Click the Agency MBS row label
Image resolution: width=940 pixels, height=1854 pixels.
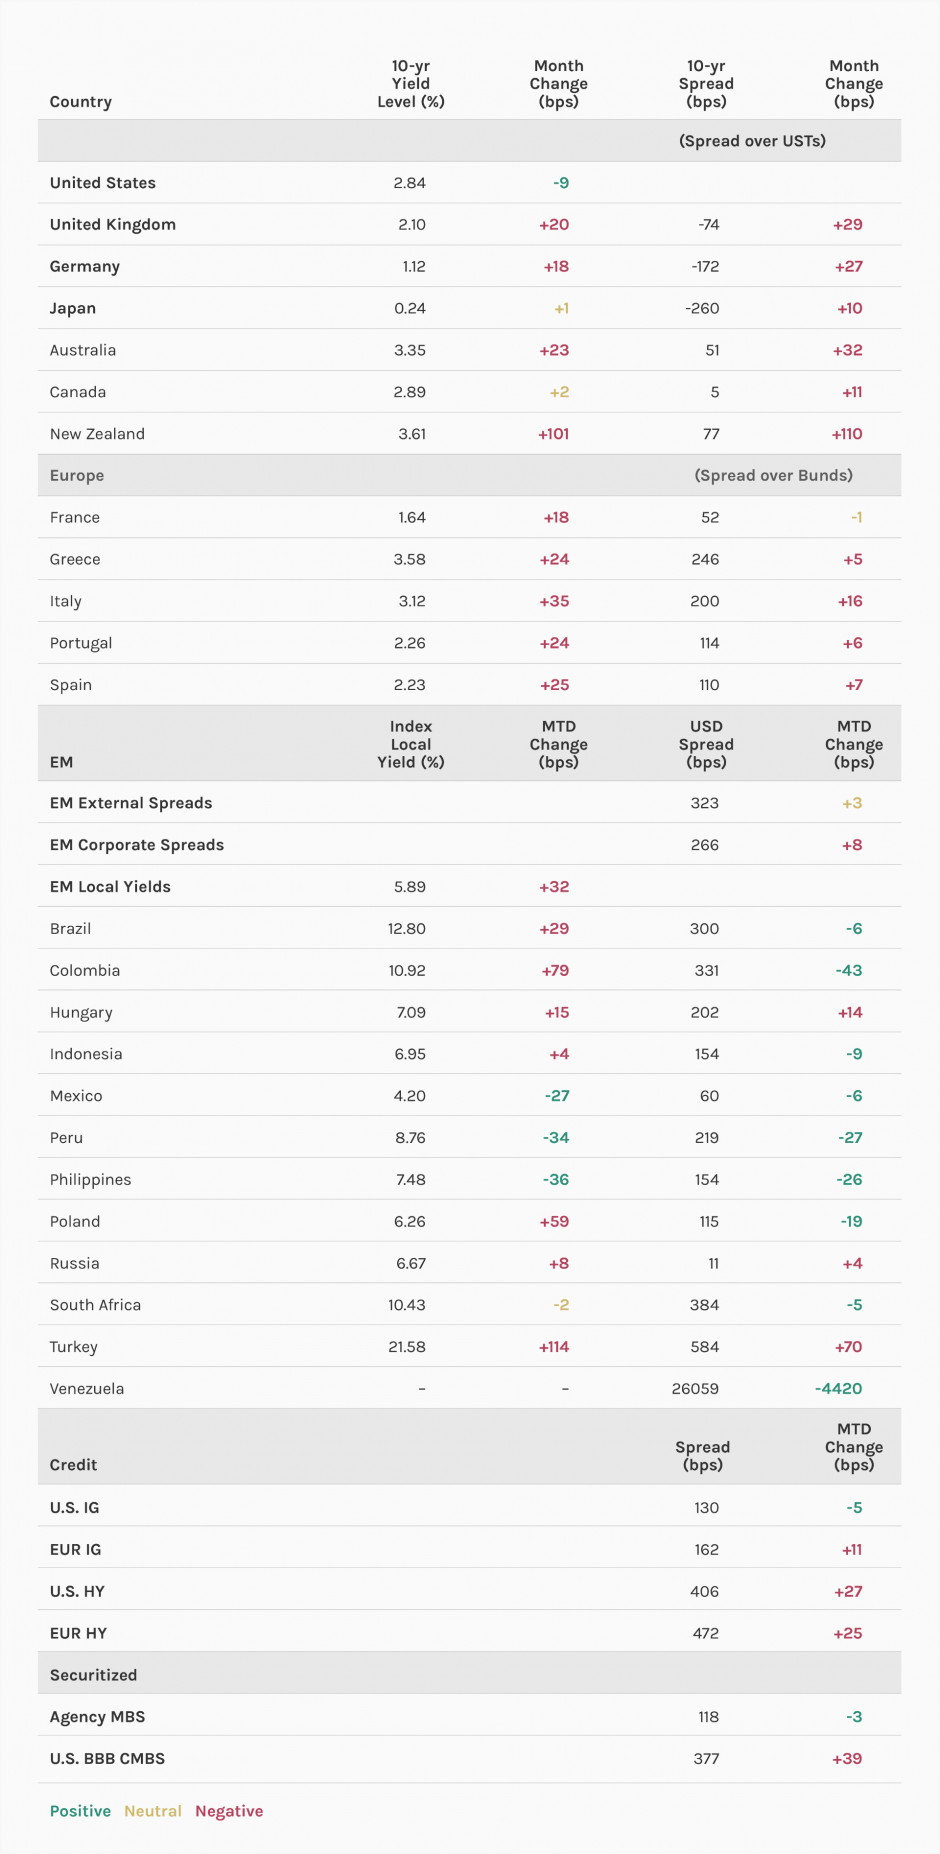[x=97, y=1717]
